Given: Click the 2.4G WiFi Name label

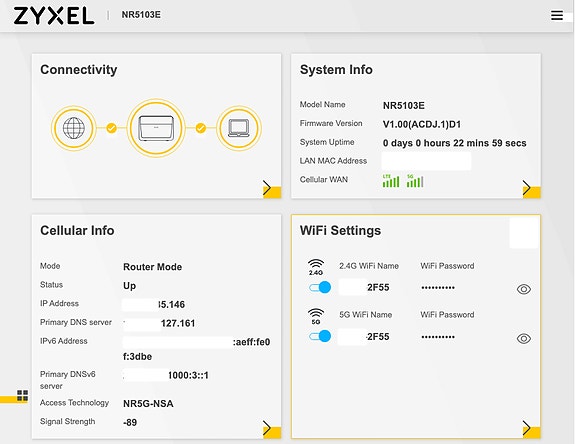Looking at the screenshot, I should coord(369,266).
